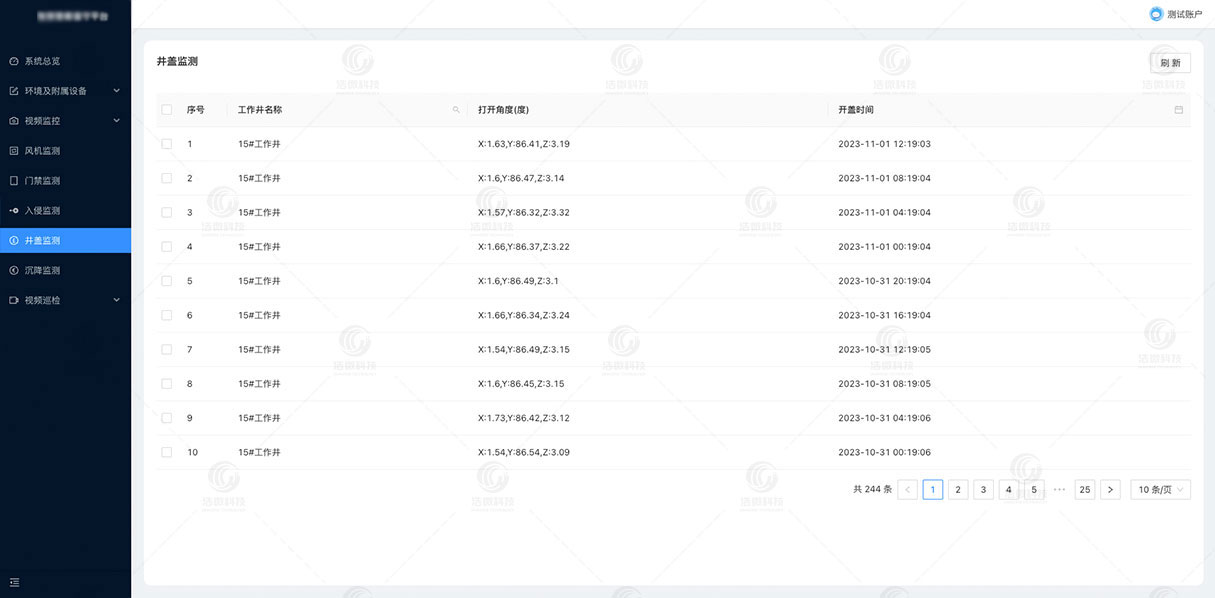Go to page 2 in pagination
This screenshot has height=598, width=1215.
(958, 490)
